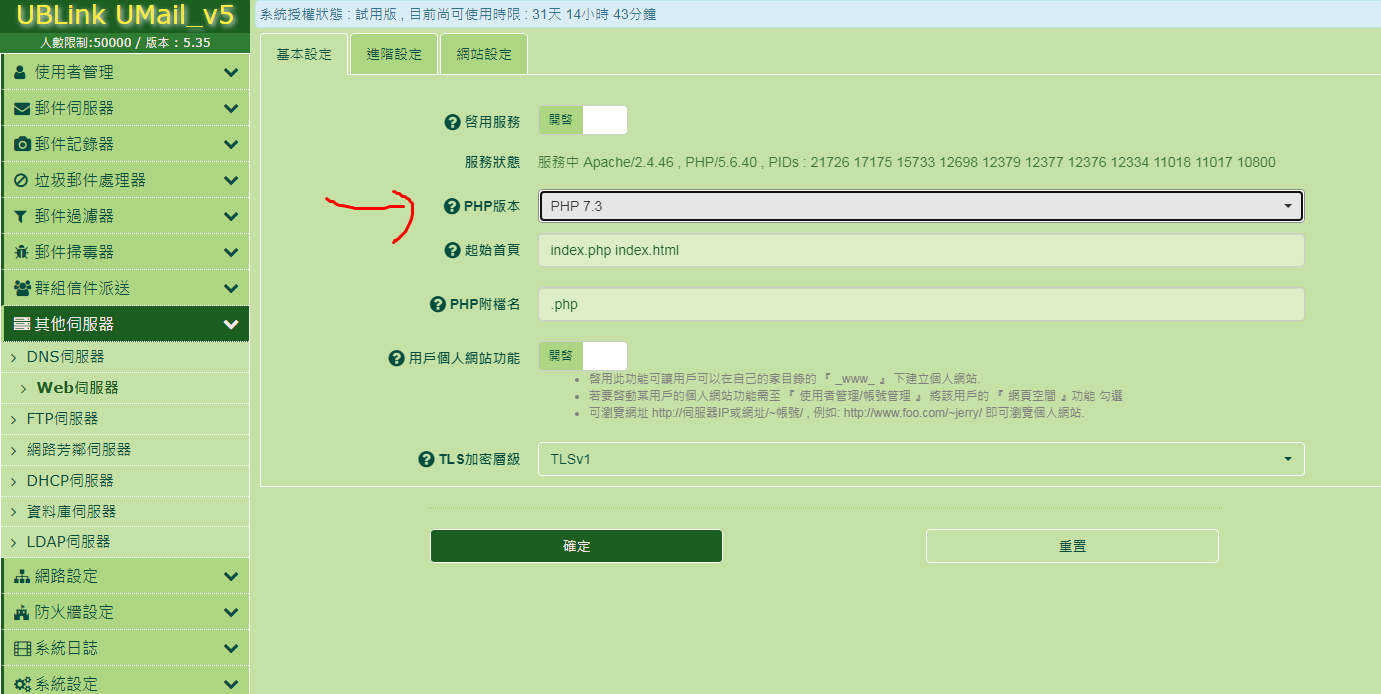Click the help icon next to PHP版本

[452, 207]
